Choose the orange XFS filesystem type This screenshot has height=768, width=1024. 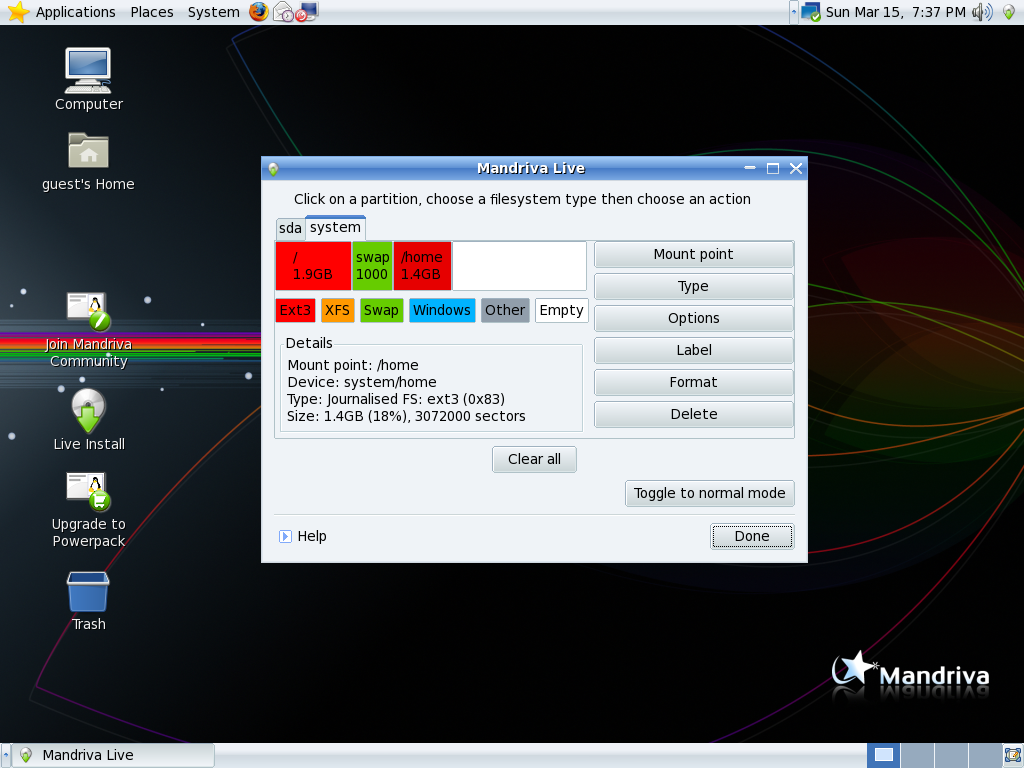click(338, 310)
